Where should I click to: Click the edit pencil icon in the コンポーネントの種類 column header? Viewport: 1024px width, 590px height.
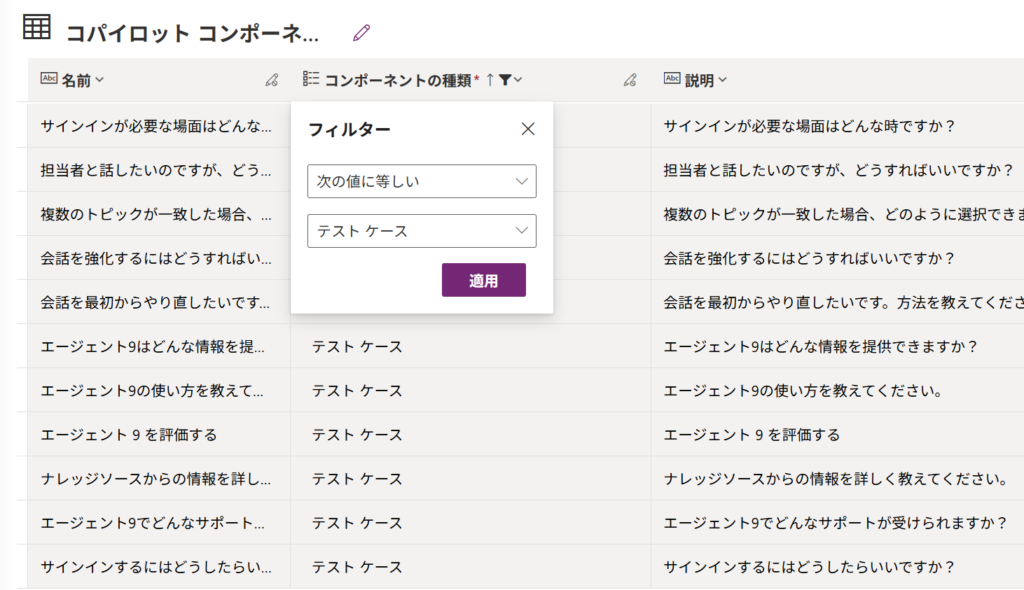[x=629, y=80]
